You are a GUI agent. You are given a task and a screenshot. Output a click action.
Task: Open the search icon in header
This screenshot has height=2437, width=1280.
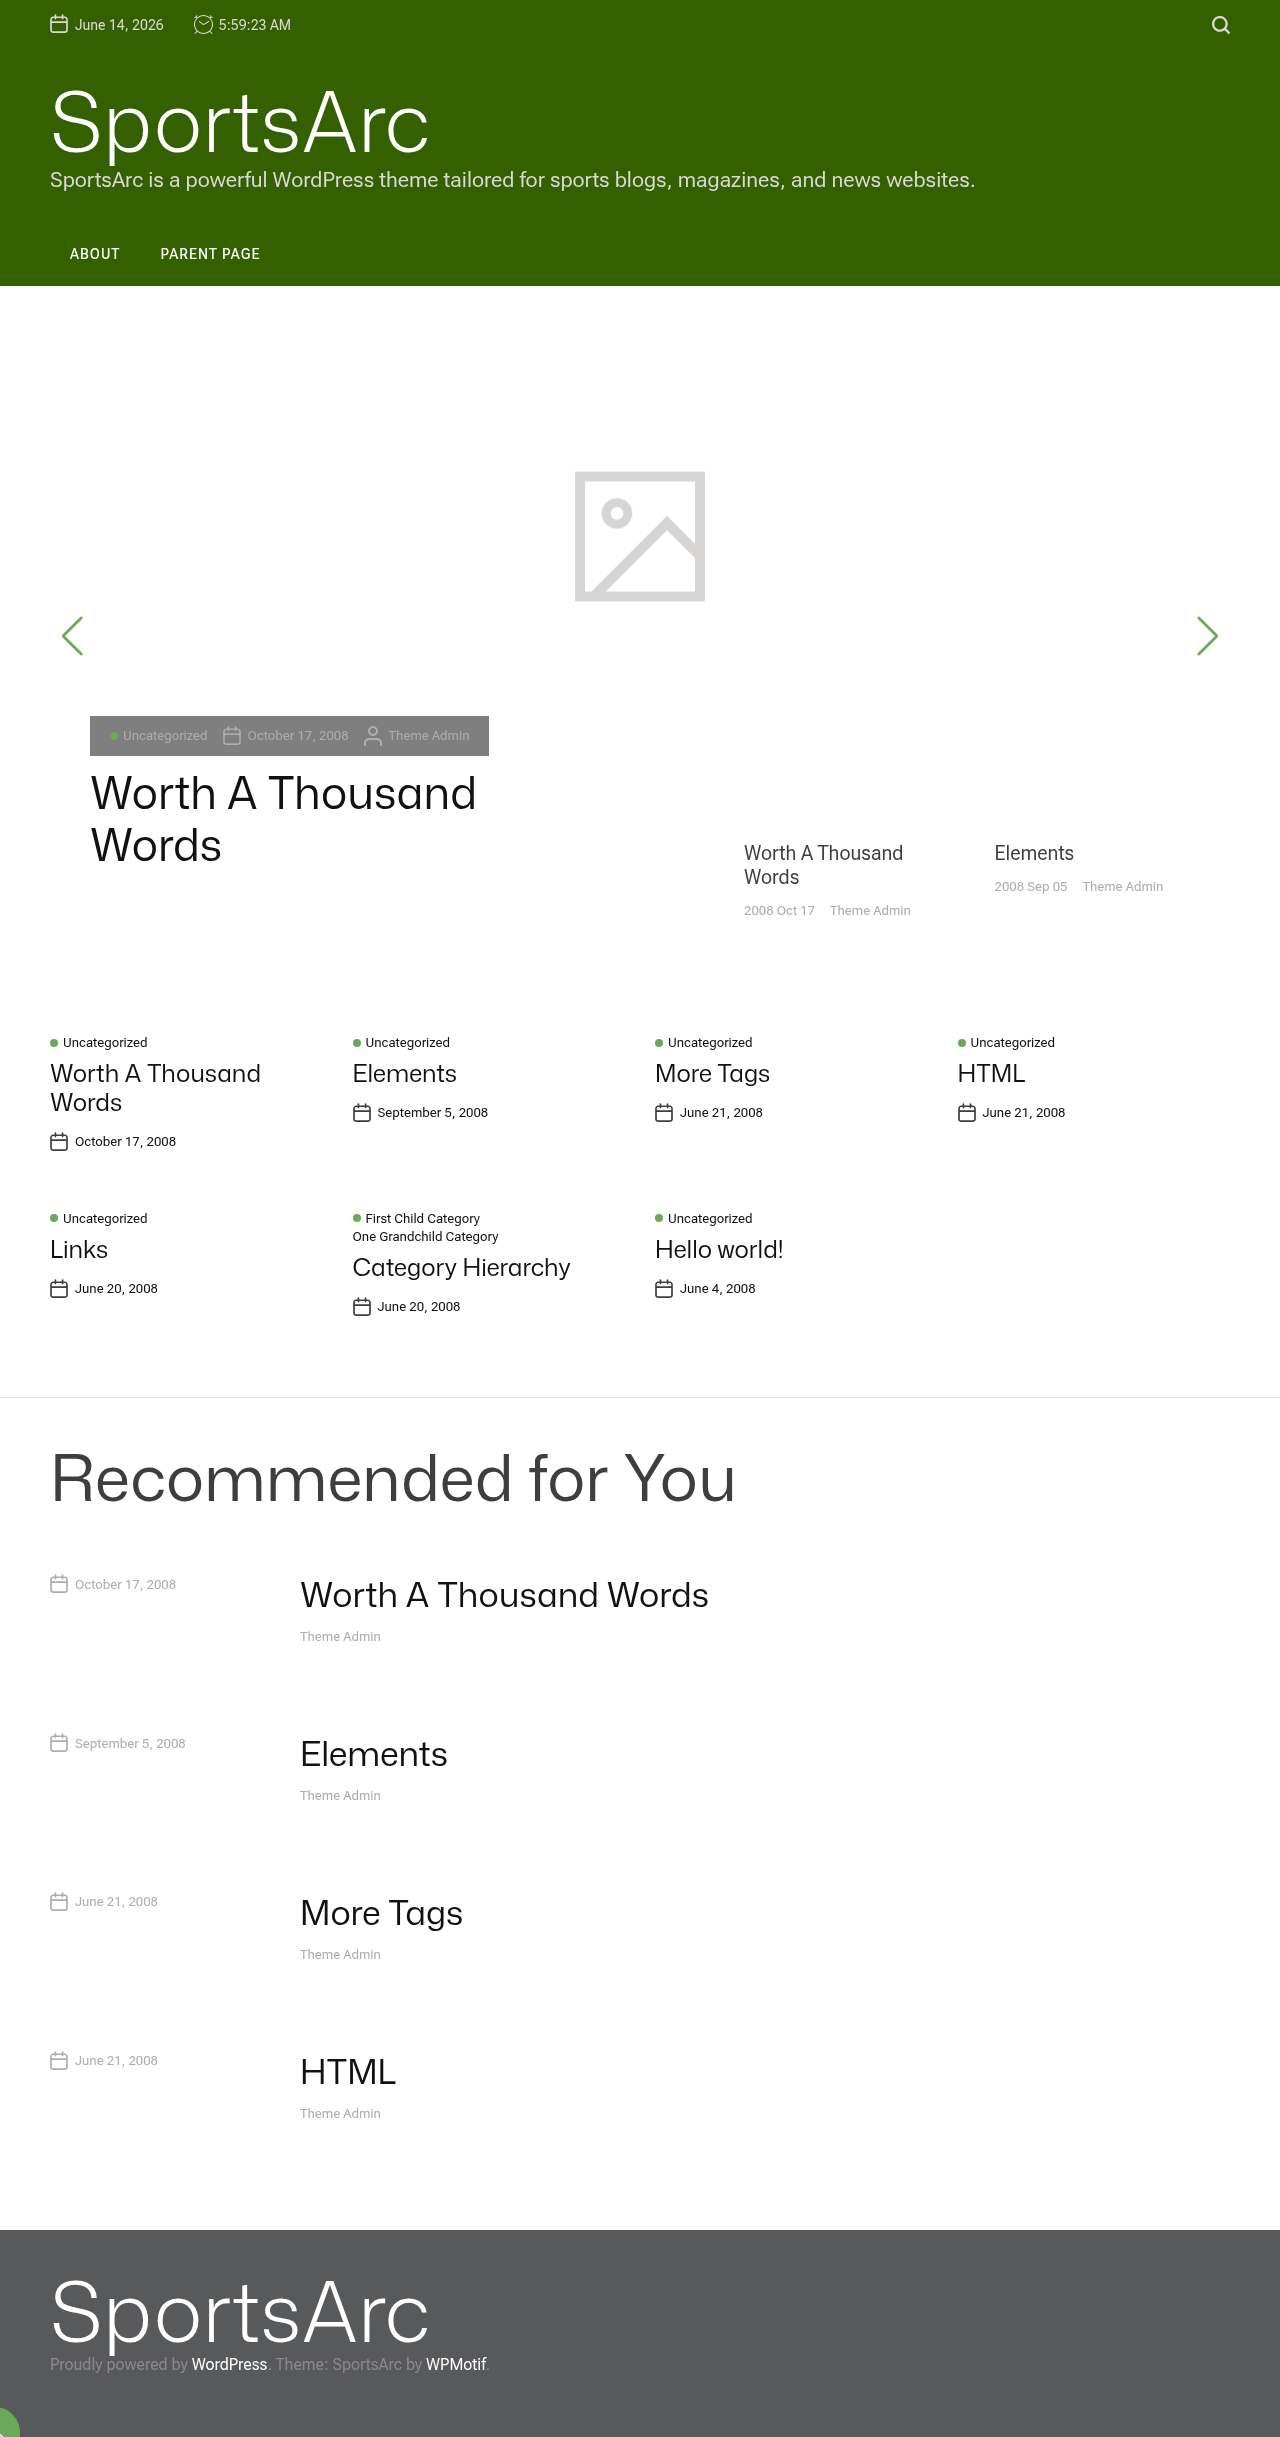(1221, 25)
